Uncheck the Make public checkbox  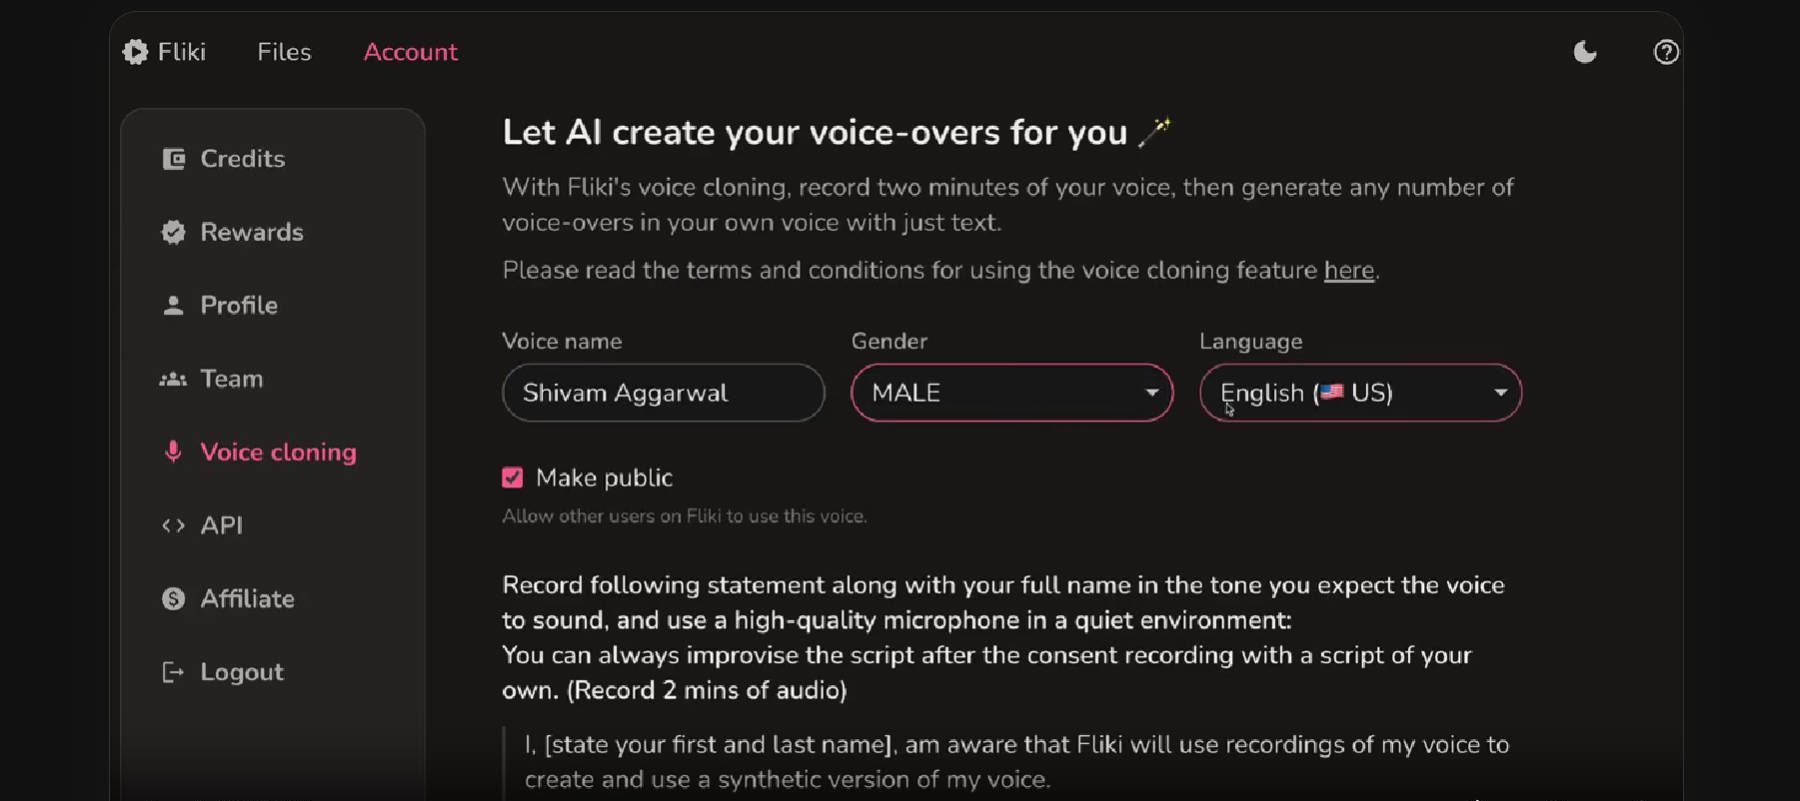(x=512, y=478)
